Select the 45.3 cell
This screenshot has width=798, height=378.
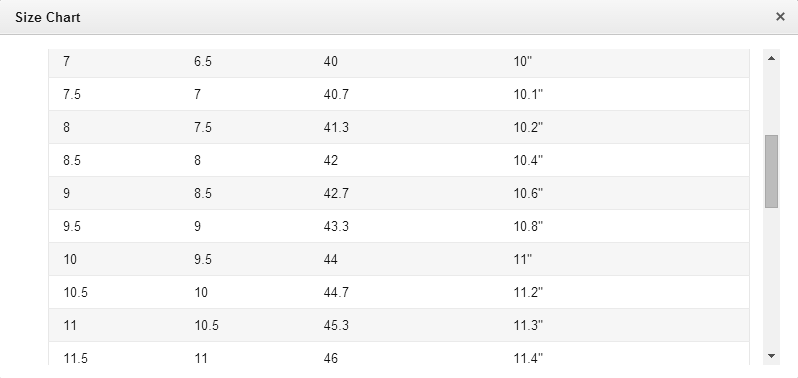click(336, 325)
